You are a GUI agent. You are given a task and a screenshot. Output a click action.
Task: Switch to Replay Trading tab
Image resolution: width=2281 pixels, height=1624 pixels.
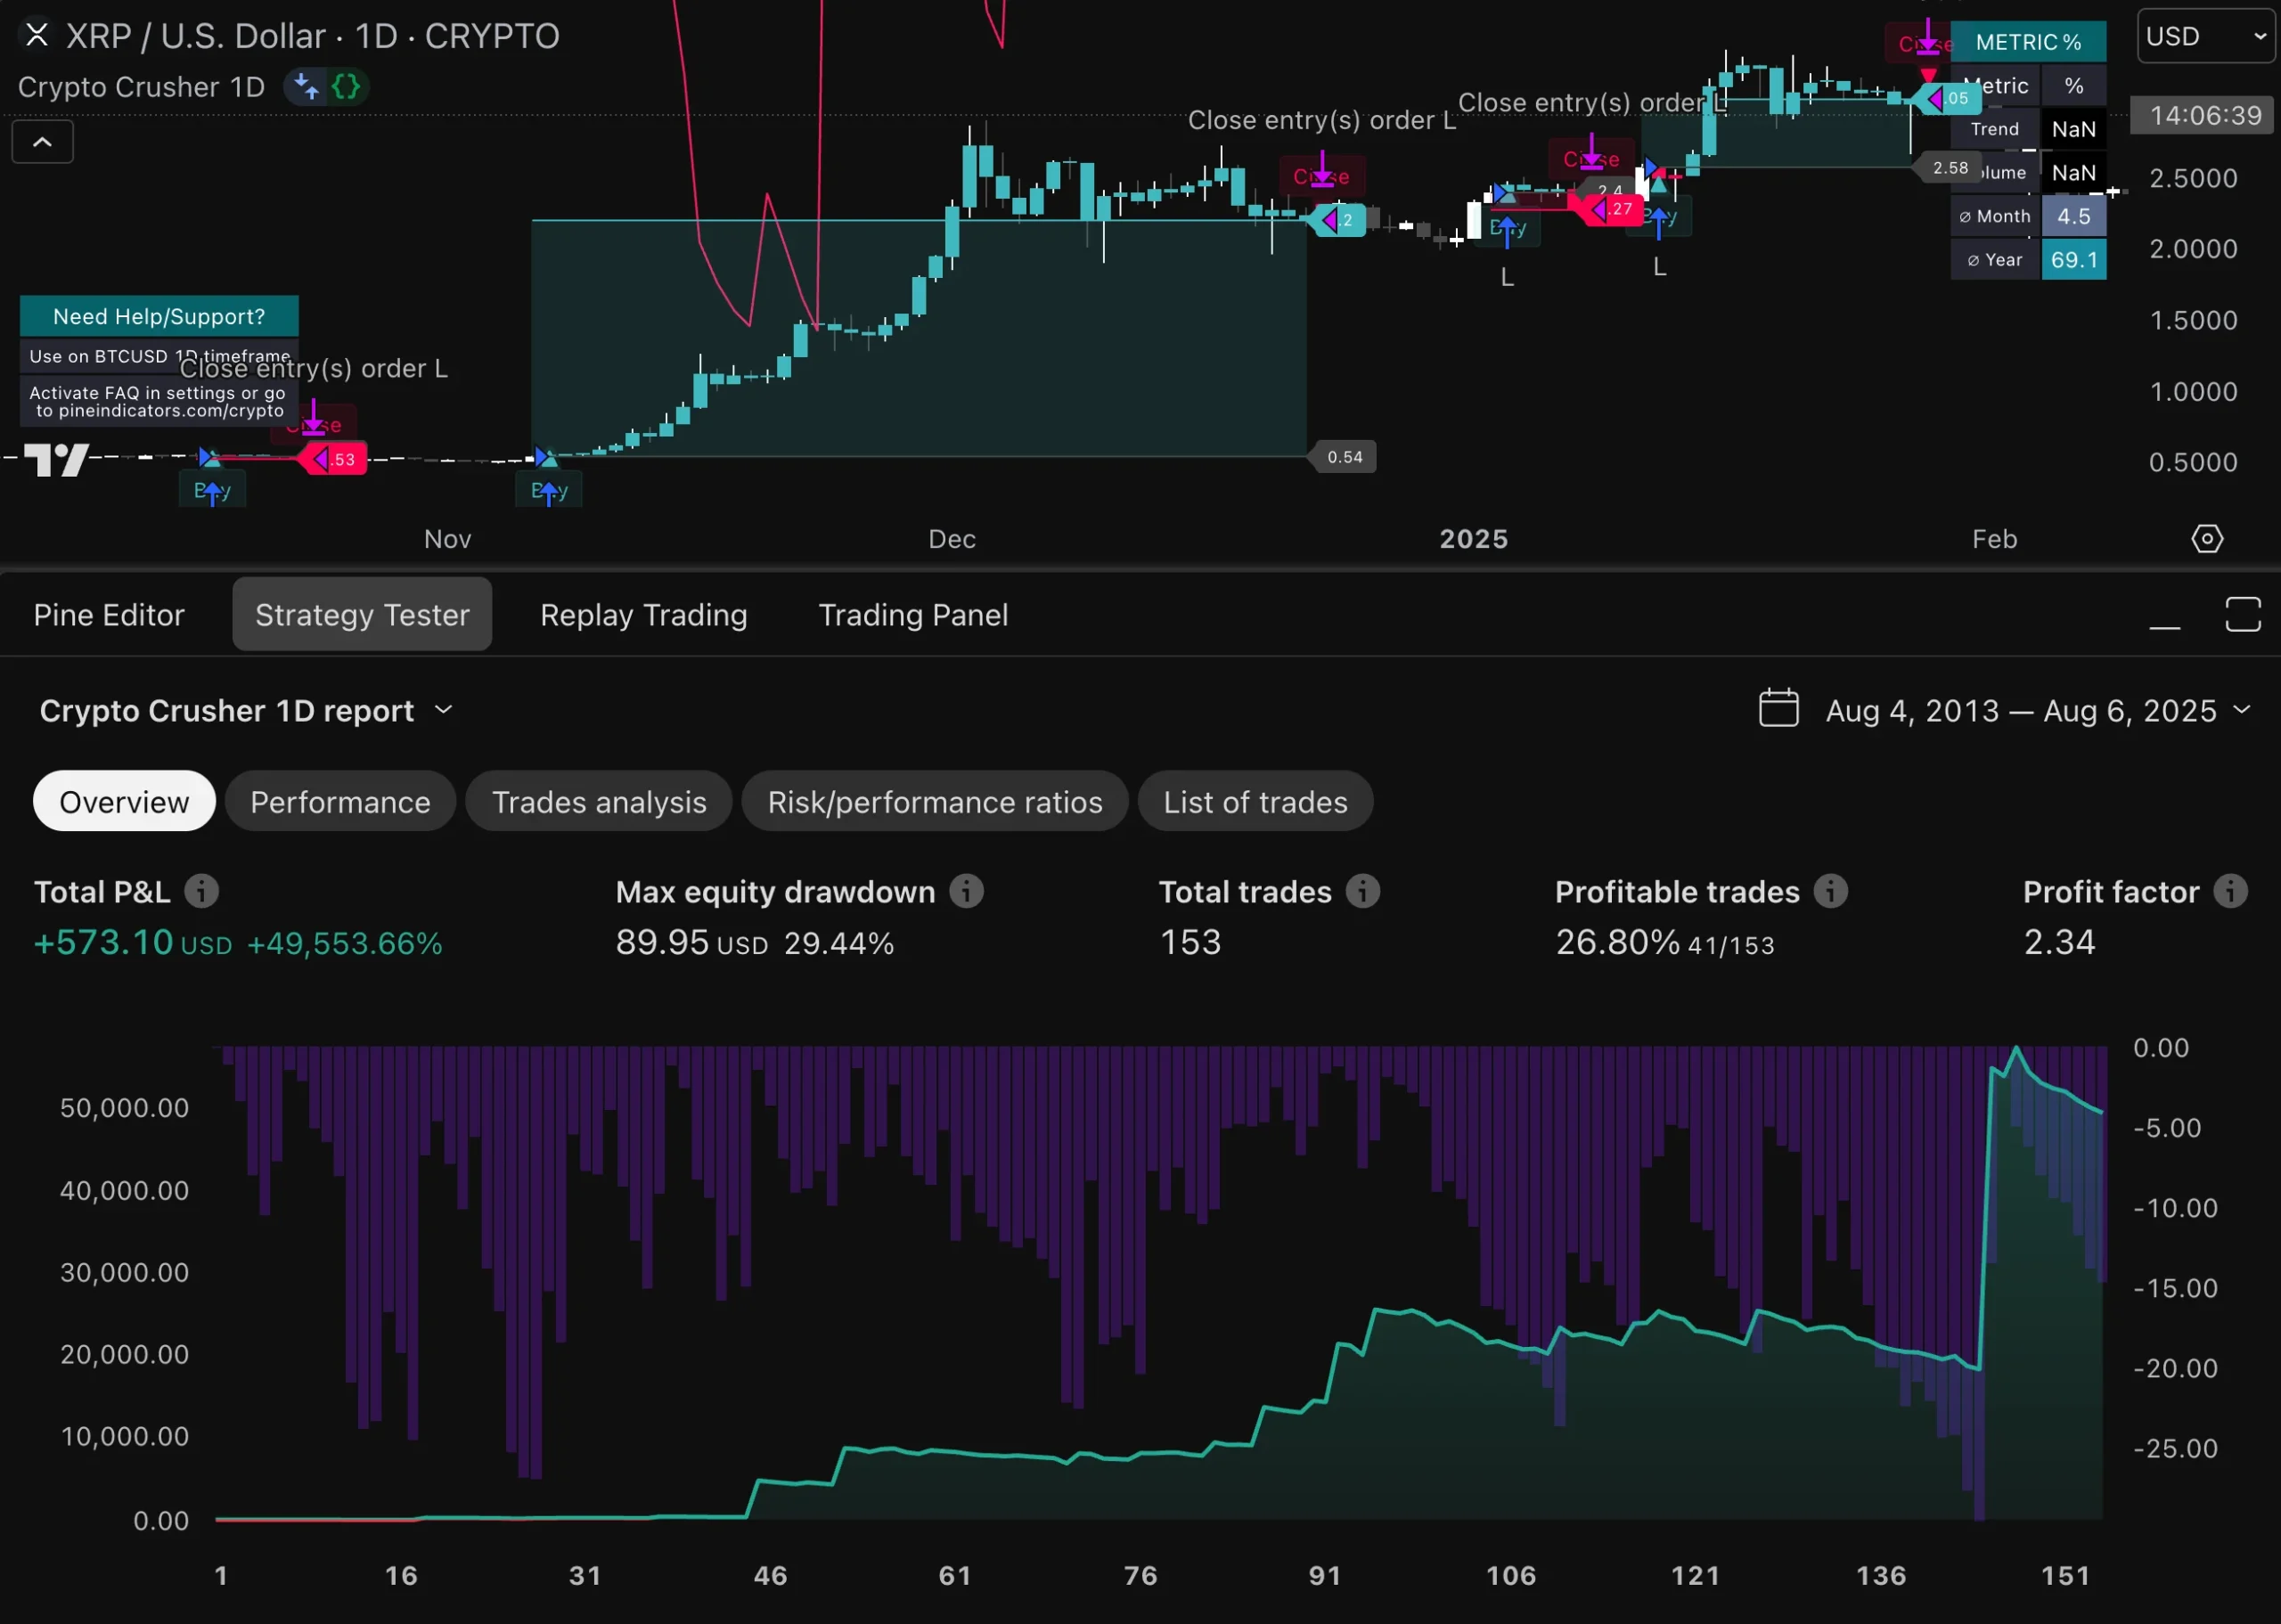644,615
